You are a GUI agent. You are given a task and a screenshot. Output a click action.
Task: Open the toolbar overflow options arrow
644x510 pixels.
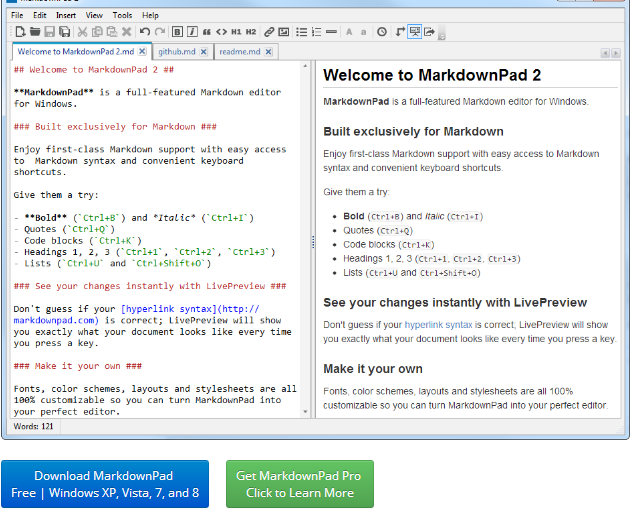click(x=442, y=37)
